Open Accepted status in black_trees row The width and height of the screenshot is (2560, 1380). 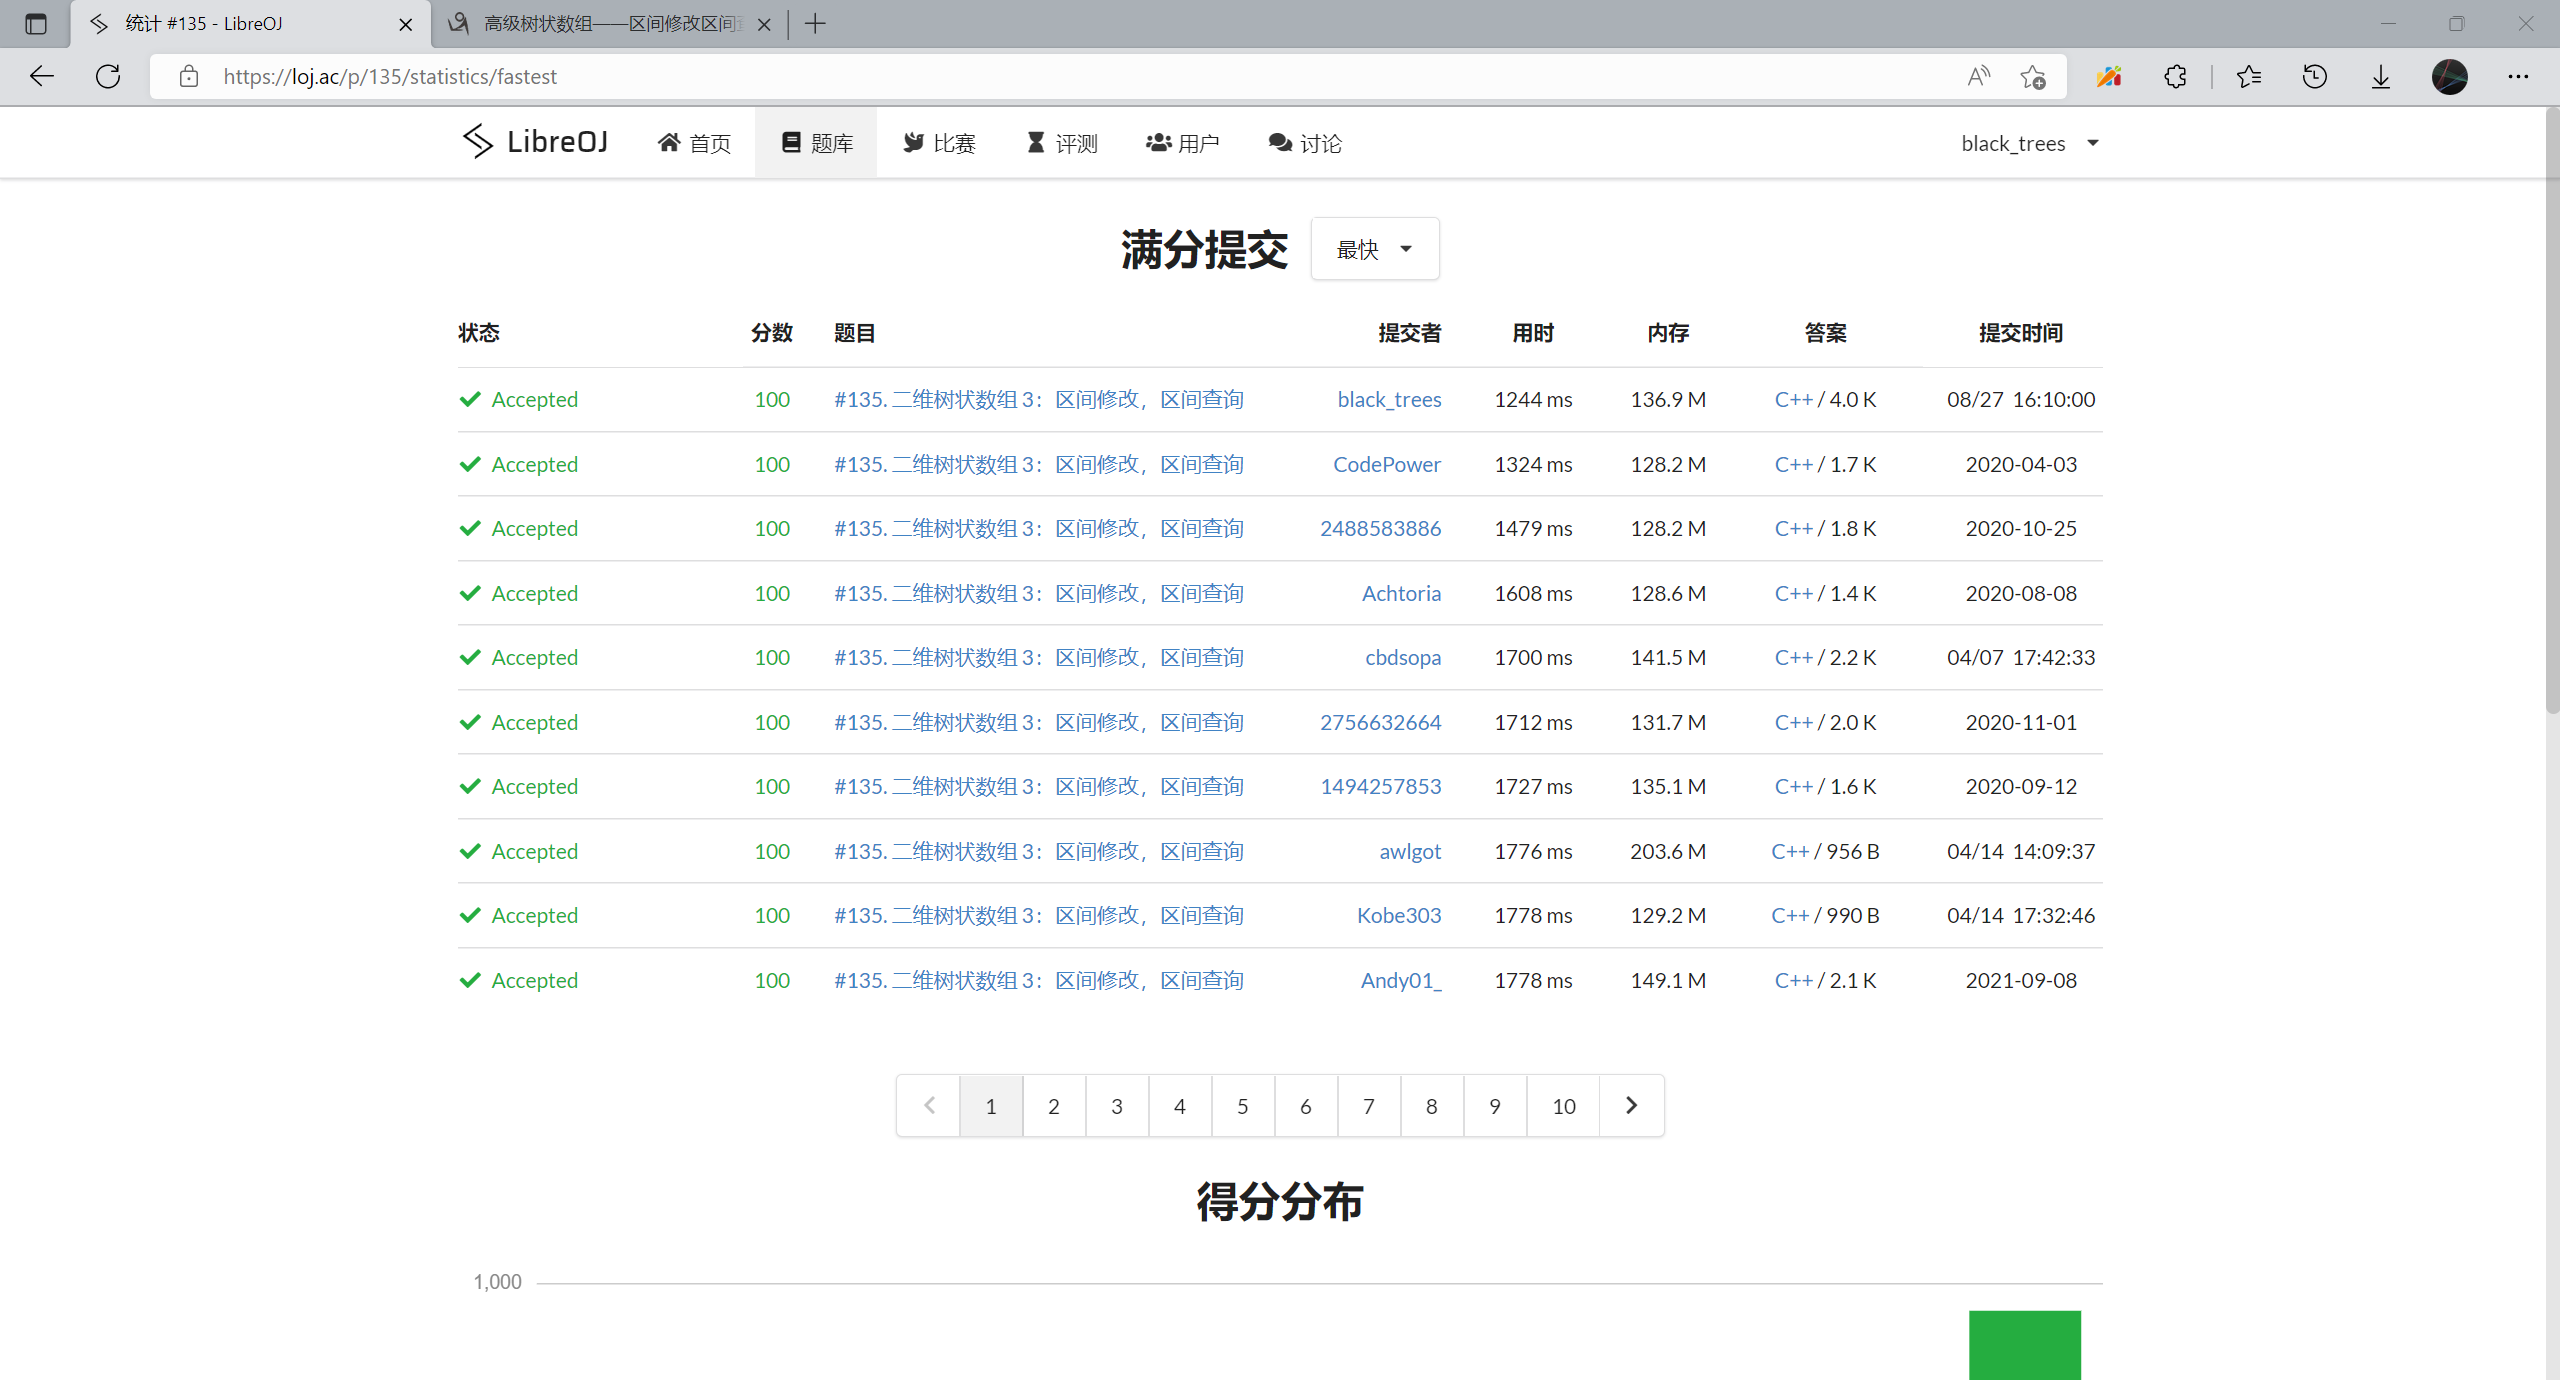[x=518, y=399]
